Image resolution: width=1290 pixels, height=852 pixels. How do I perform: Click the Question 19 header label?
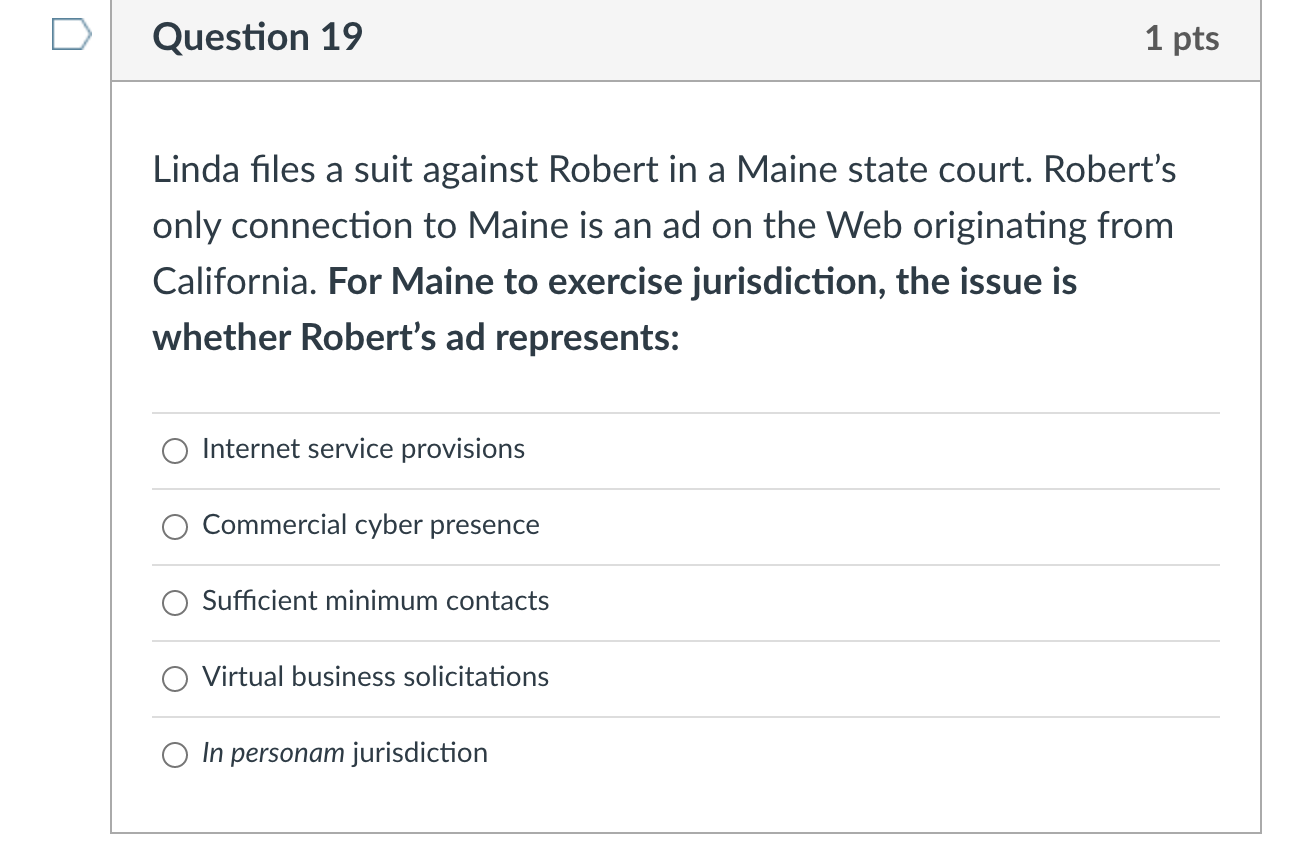tap(256, 38)
